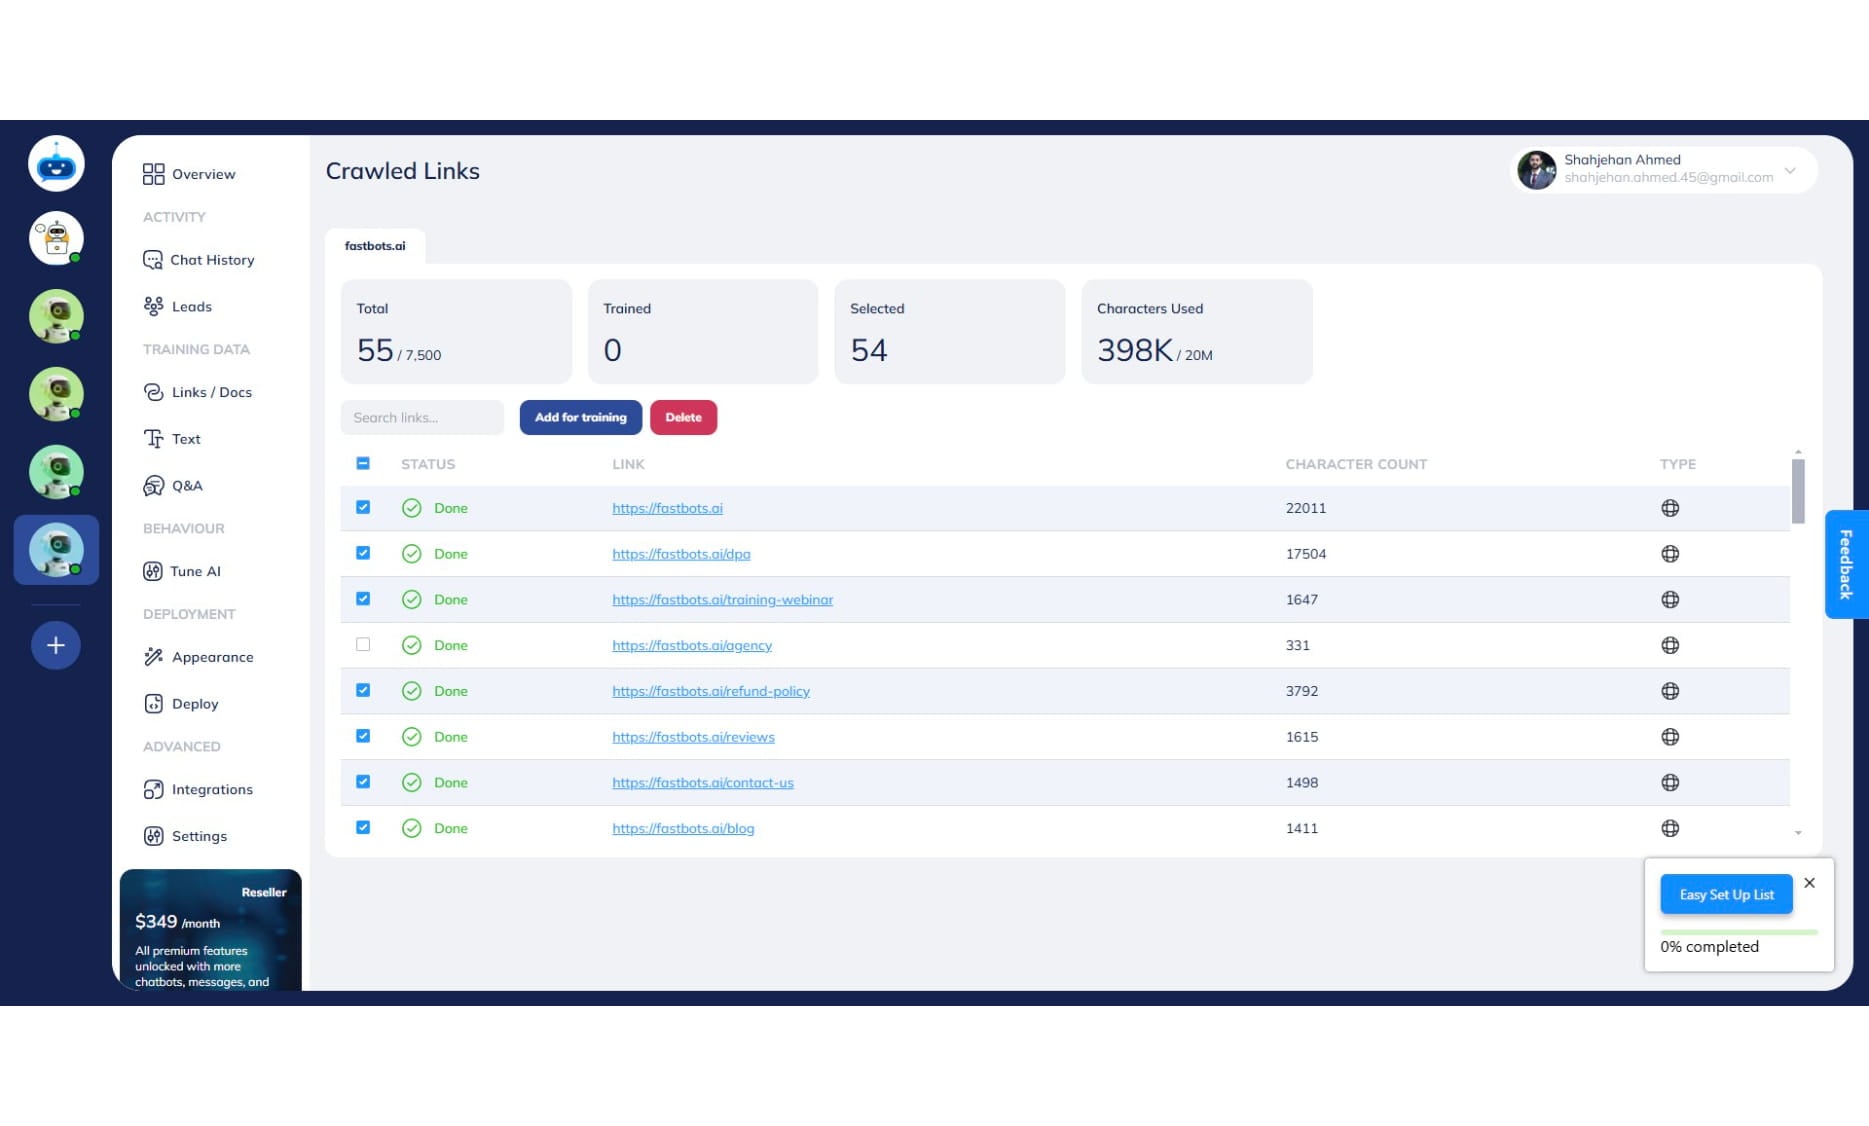Click the Add for training button

[x=580, y=417]
